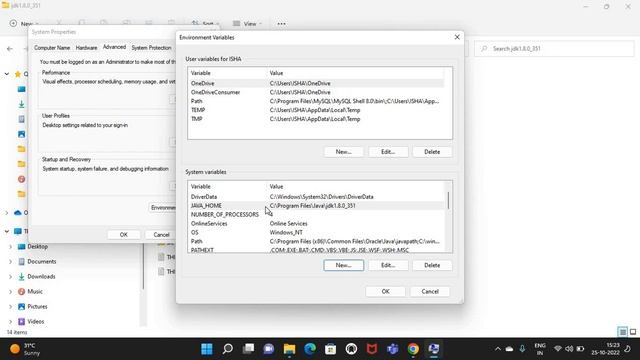Screen dimensions: 640x360
Task: Select NUMBER_OF_PROCESSORS system variable
Action: coord(317,215)
